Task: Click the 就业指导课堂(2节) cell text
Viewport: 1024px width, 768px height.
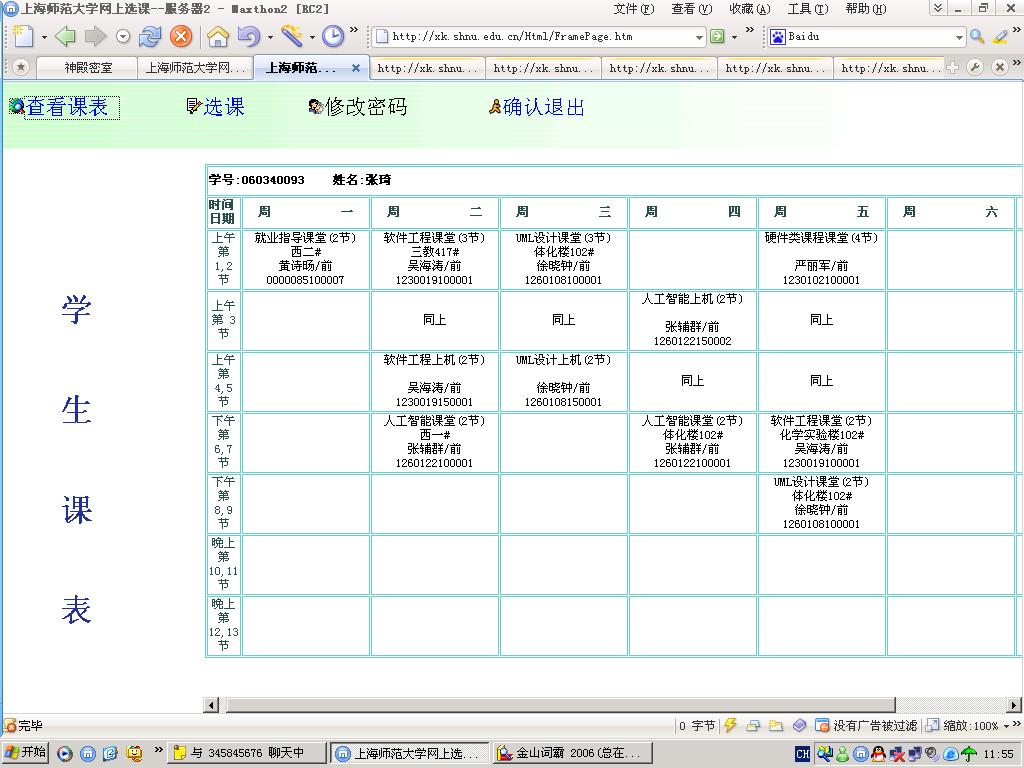Action: click(x=305, y=238)
